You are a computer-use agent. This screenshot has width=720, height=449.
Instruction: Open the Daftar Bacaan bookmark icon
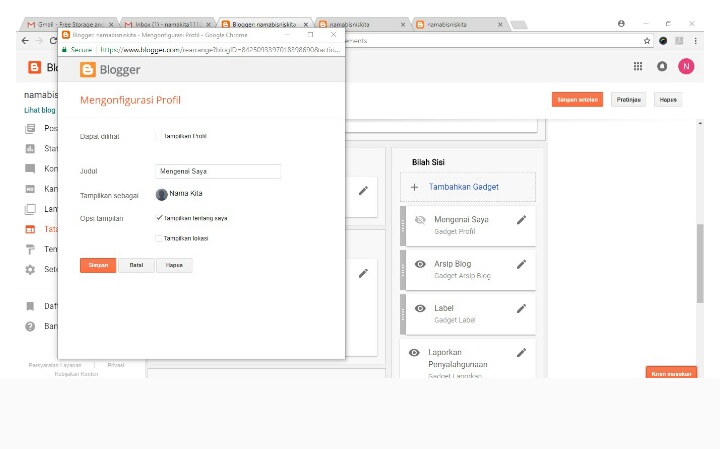[x=30, y=306]
